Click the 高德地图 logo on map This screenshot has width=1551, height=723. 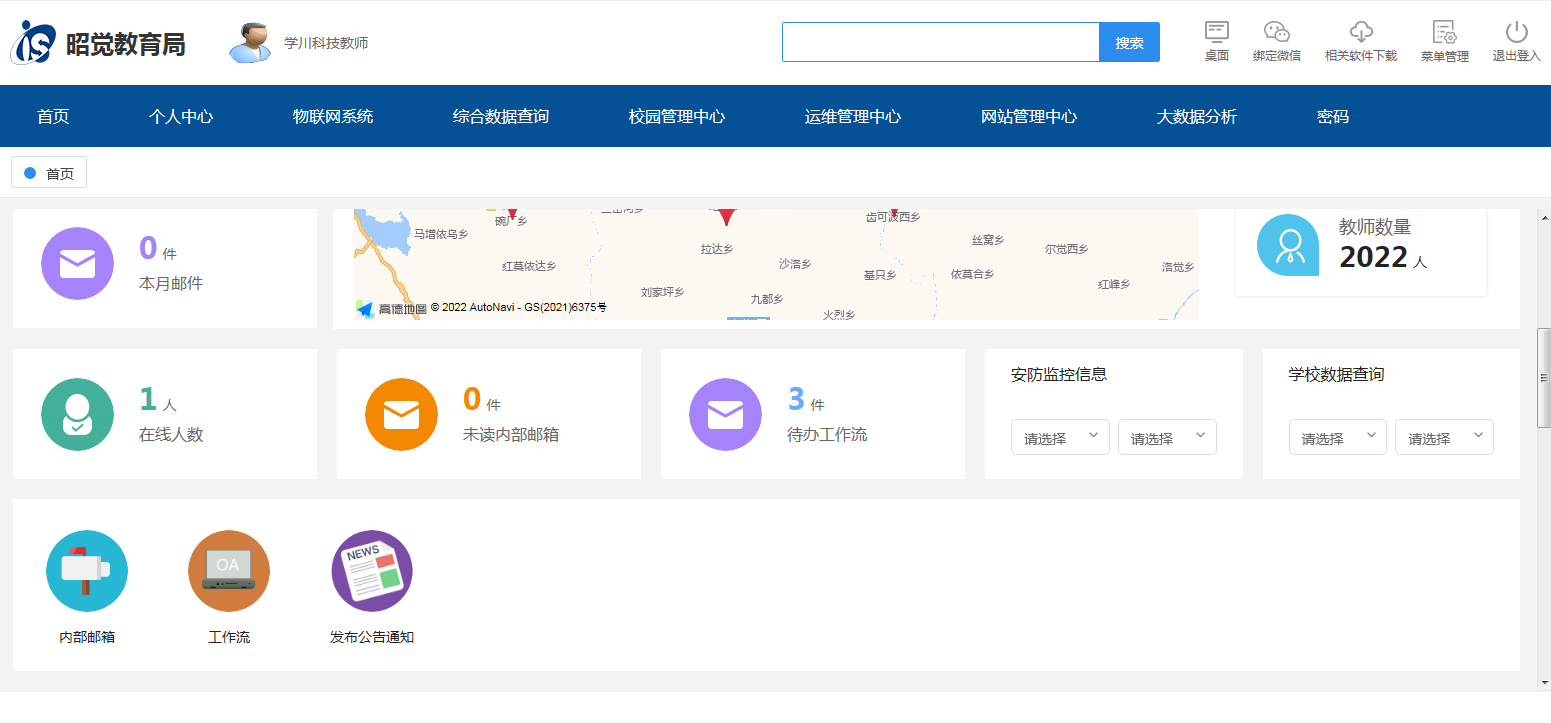click(x=392, y=309)
